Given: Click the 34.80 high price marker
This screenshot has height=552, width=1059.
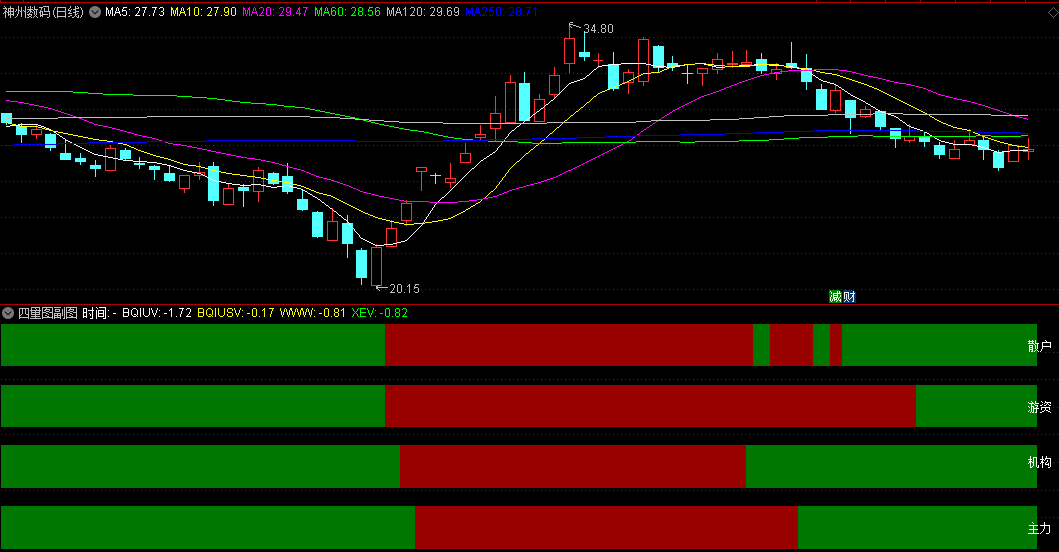Looking at the screenshot, I should point(598,29).
